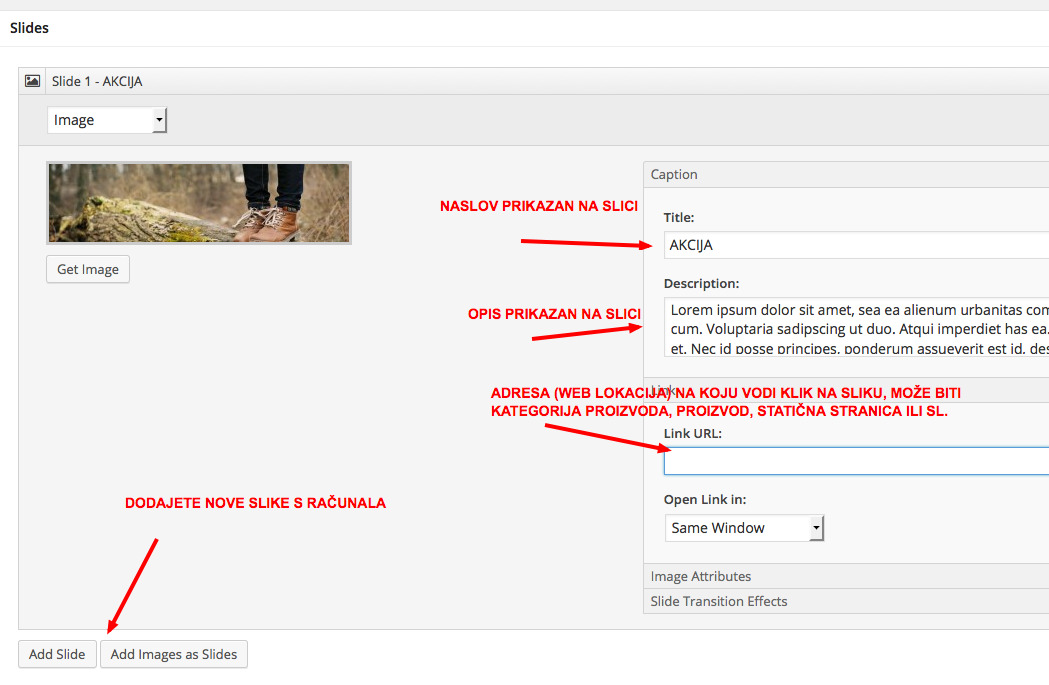This screenshot has height=685, width=1049.
Task: Click the Get Image button
Action: (88, 270)
